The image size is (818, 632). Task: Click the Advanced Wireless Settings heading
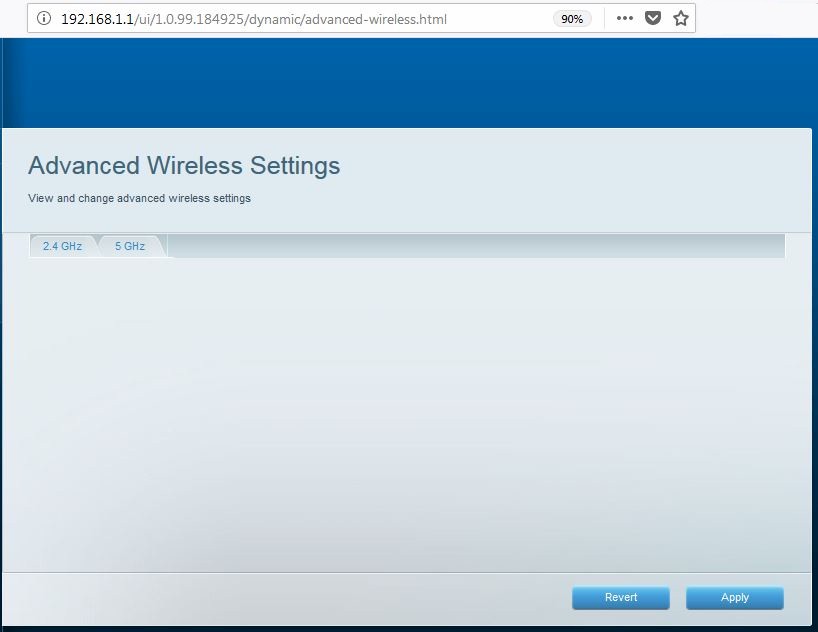[x=184, y=165]
